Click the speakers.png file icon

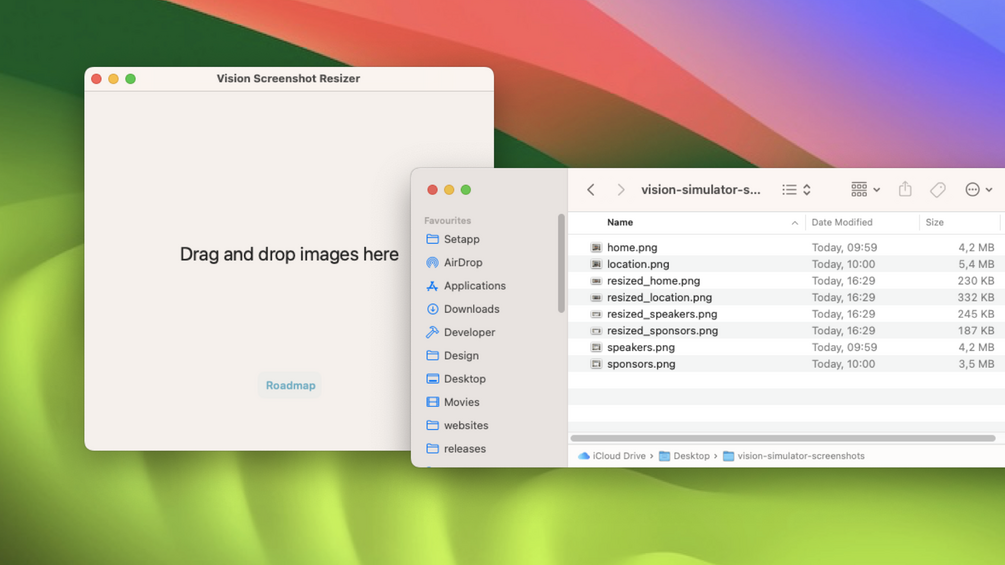(596, 347)
